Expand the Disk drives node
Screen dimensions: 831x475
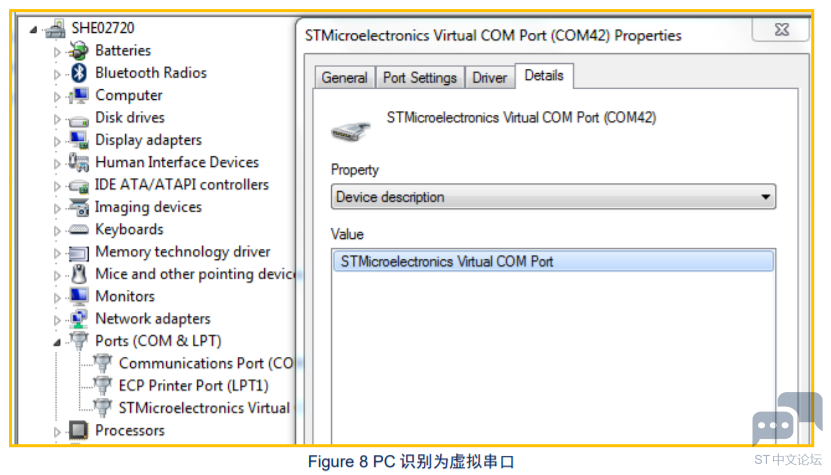point(57,119)
